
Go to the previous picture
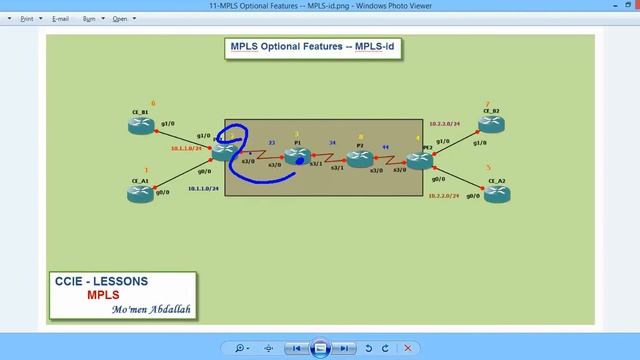click(x=297, y=348)
